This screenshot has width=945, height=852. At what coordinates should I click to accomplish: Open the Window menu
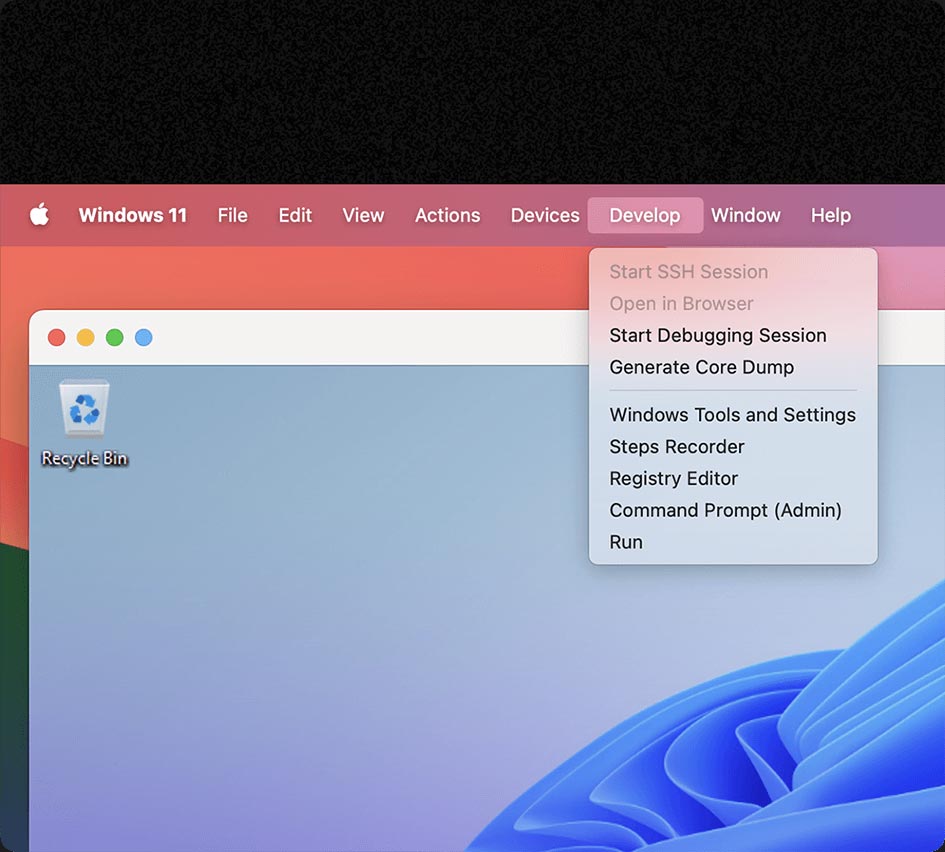click(x=746, y=215)
